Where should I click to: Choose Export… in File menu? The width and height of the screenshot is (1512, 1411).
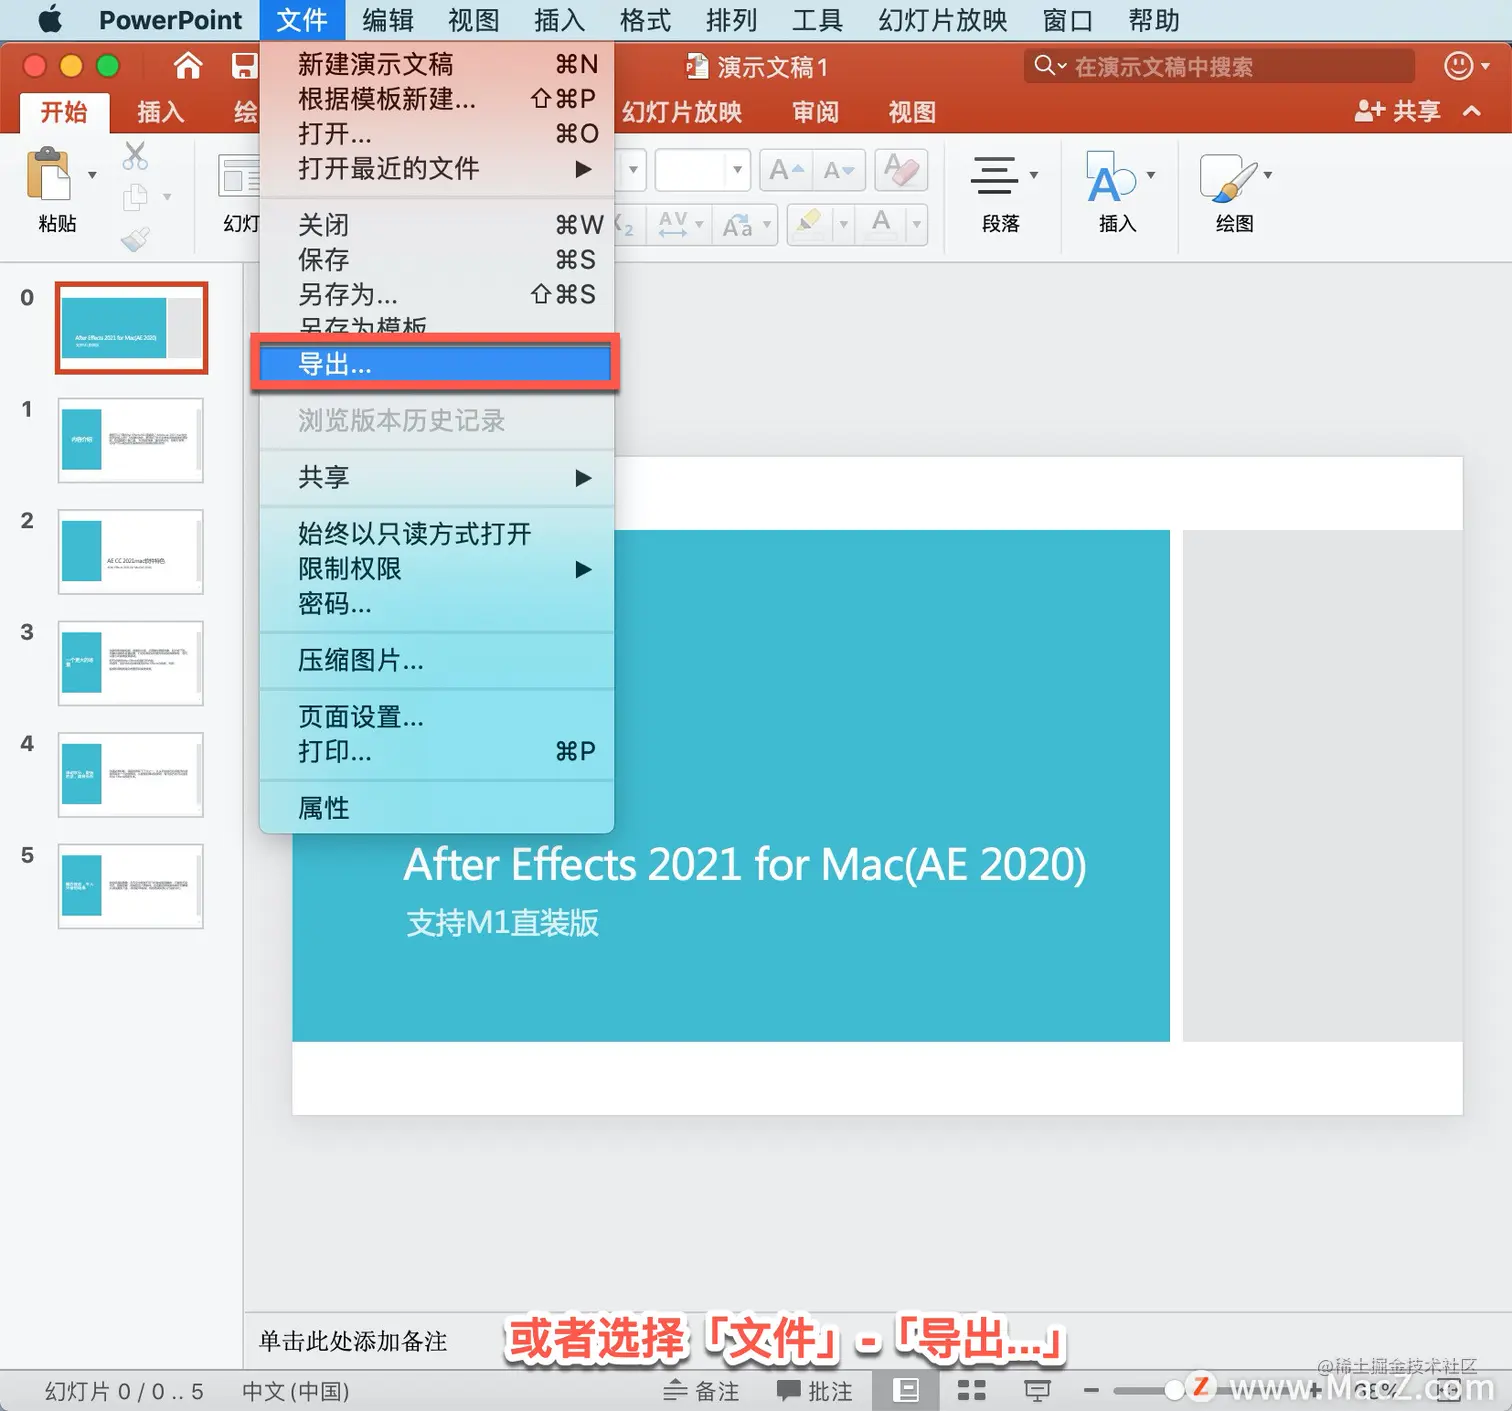pos(435,364)
